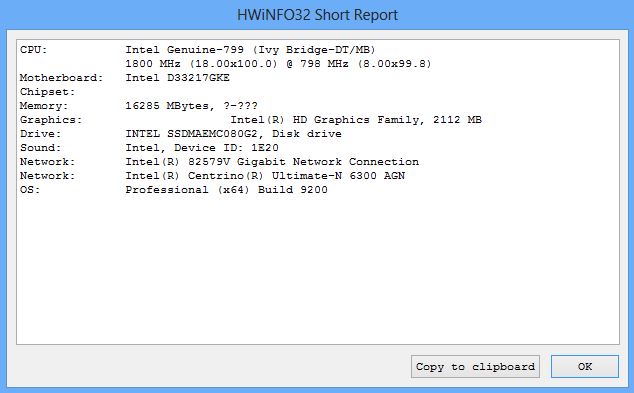Click the 82579V Gigabit Network Connection line

click(x=272, y=162)
